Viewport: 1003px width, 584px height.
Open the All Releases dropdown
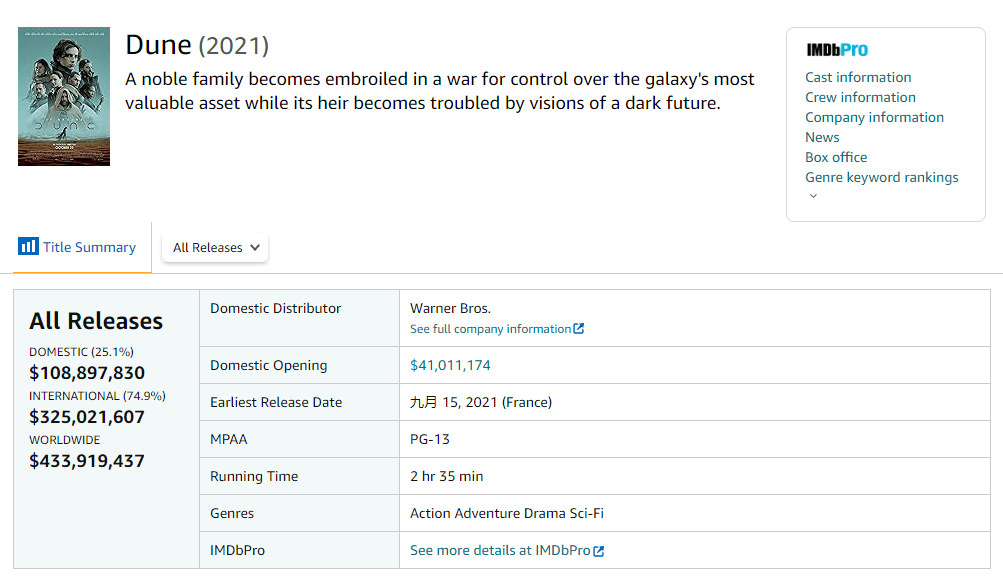214,248
